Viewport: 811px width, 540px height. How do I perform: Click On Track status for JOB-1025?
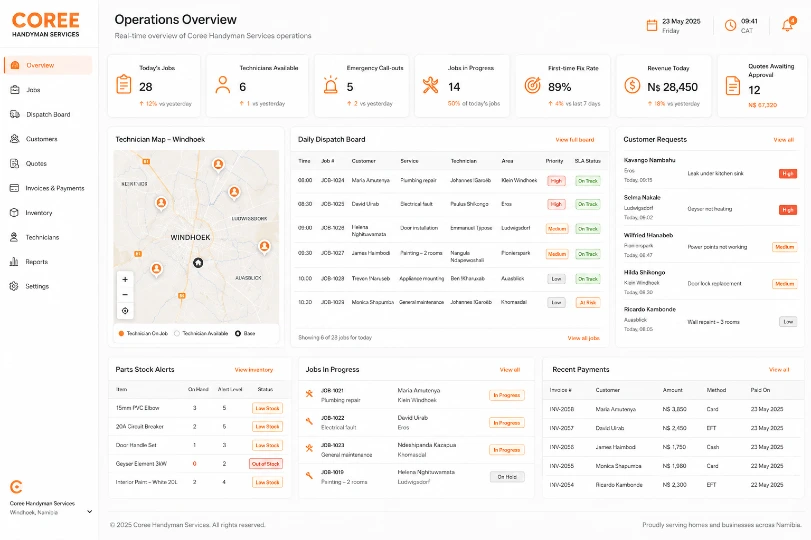point(588,204)
